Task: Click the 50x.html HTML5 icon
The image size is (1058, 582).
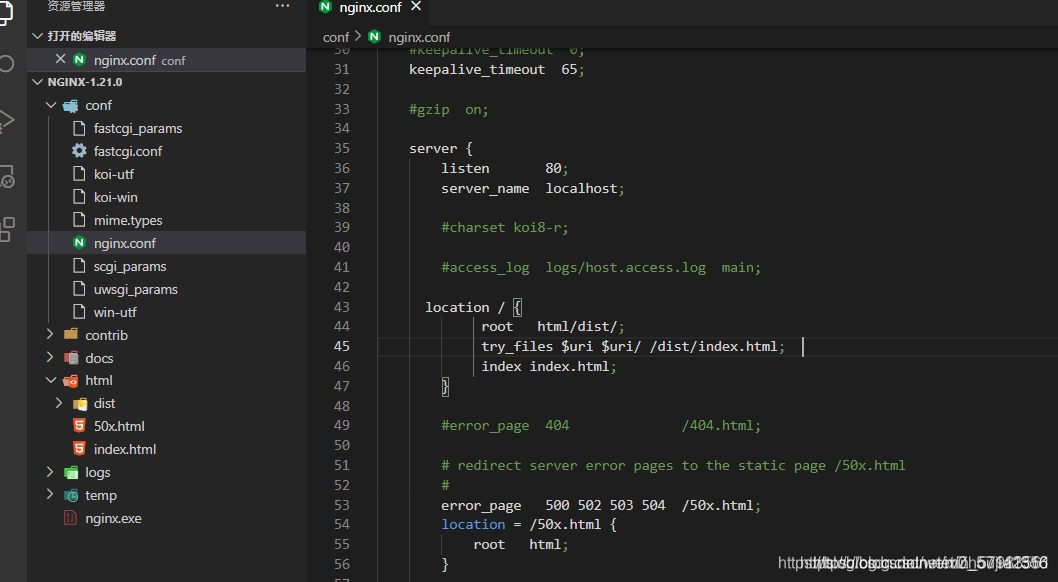Action: point(79,426)
